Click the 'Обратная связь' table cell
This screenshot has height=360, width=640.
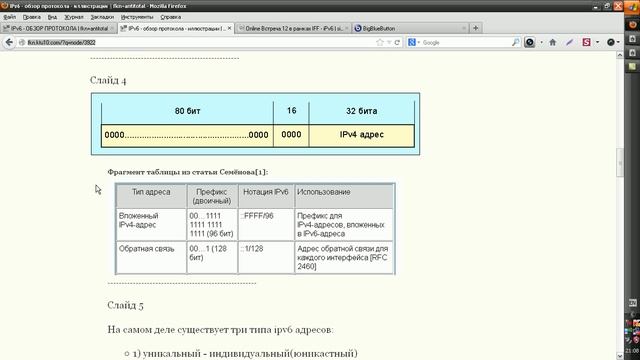tap(151, 258)
